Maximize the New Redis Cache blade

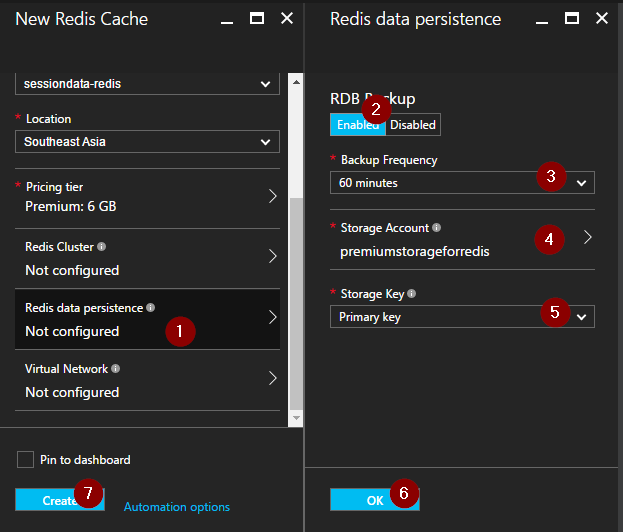click(x=257, y=18)
